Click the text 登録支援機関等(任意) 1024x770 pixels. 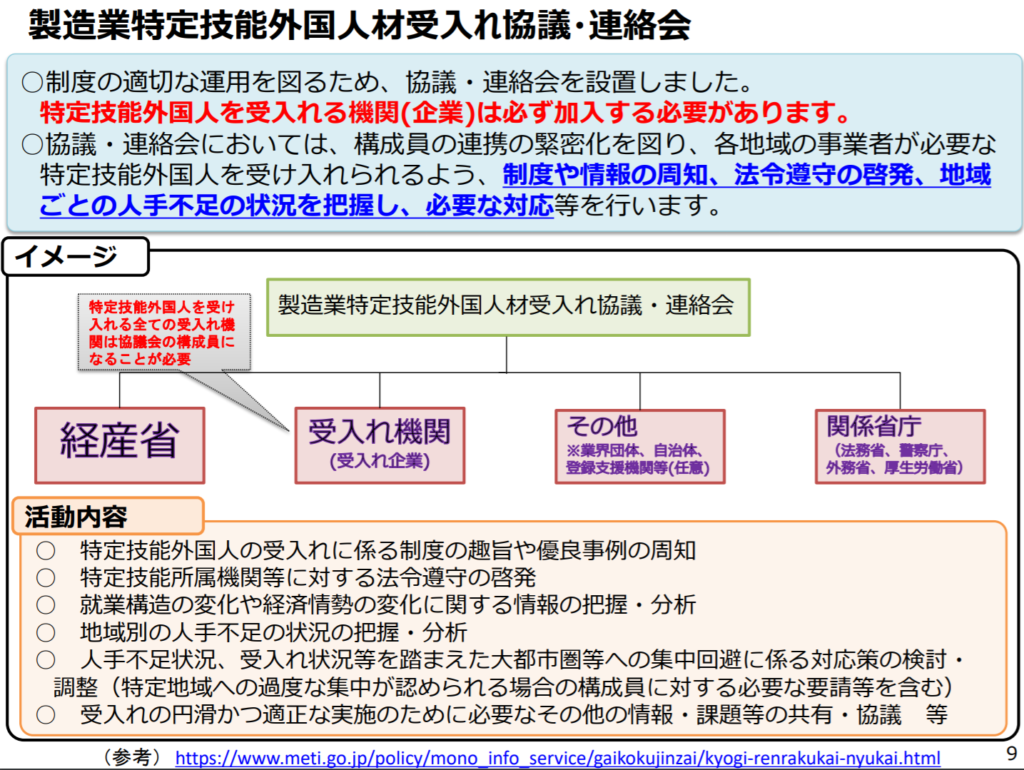click(637, 468)
